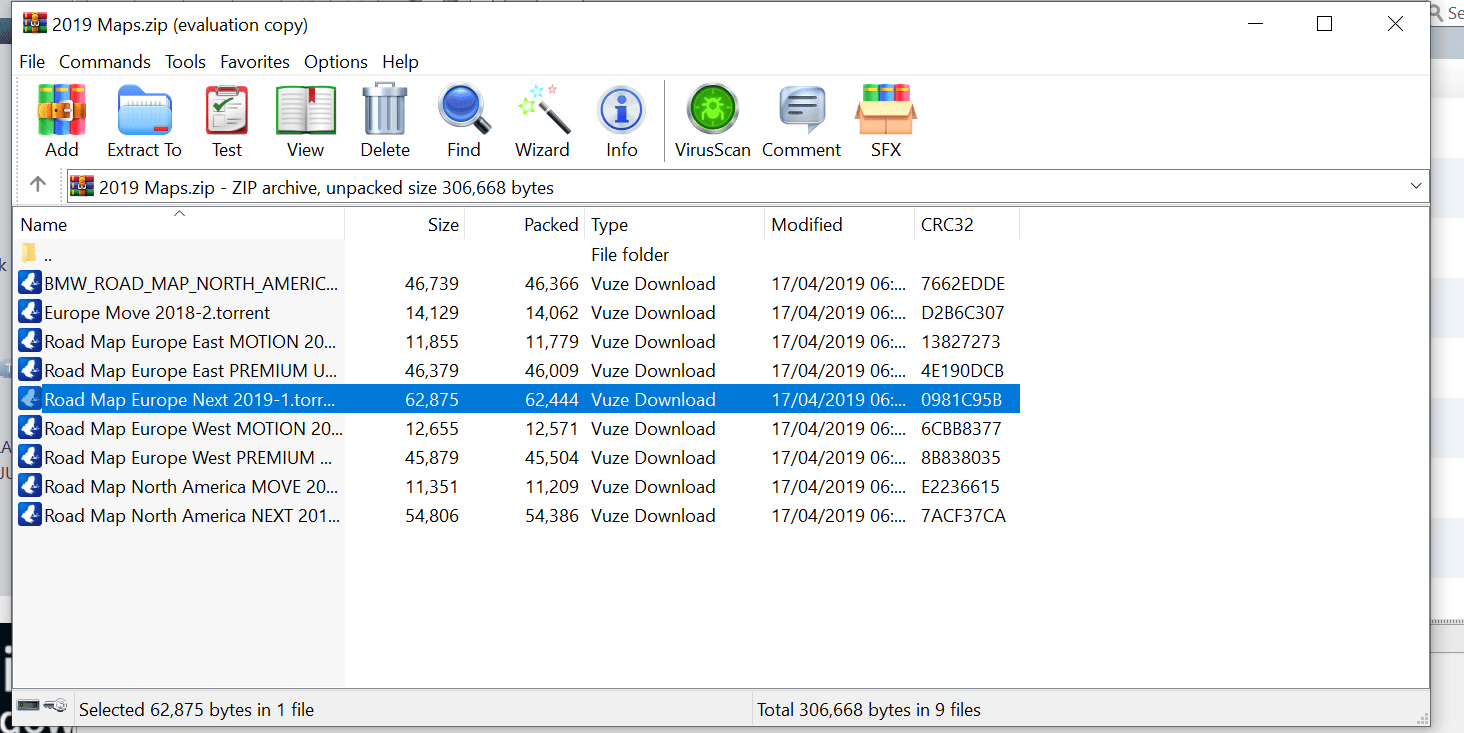Open the Comment tool
The width and height of the screenshot is (1464, 733).
(x=801, y=110)
